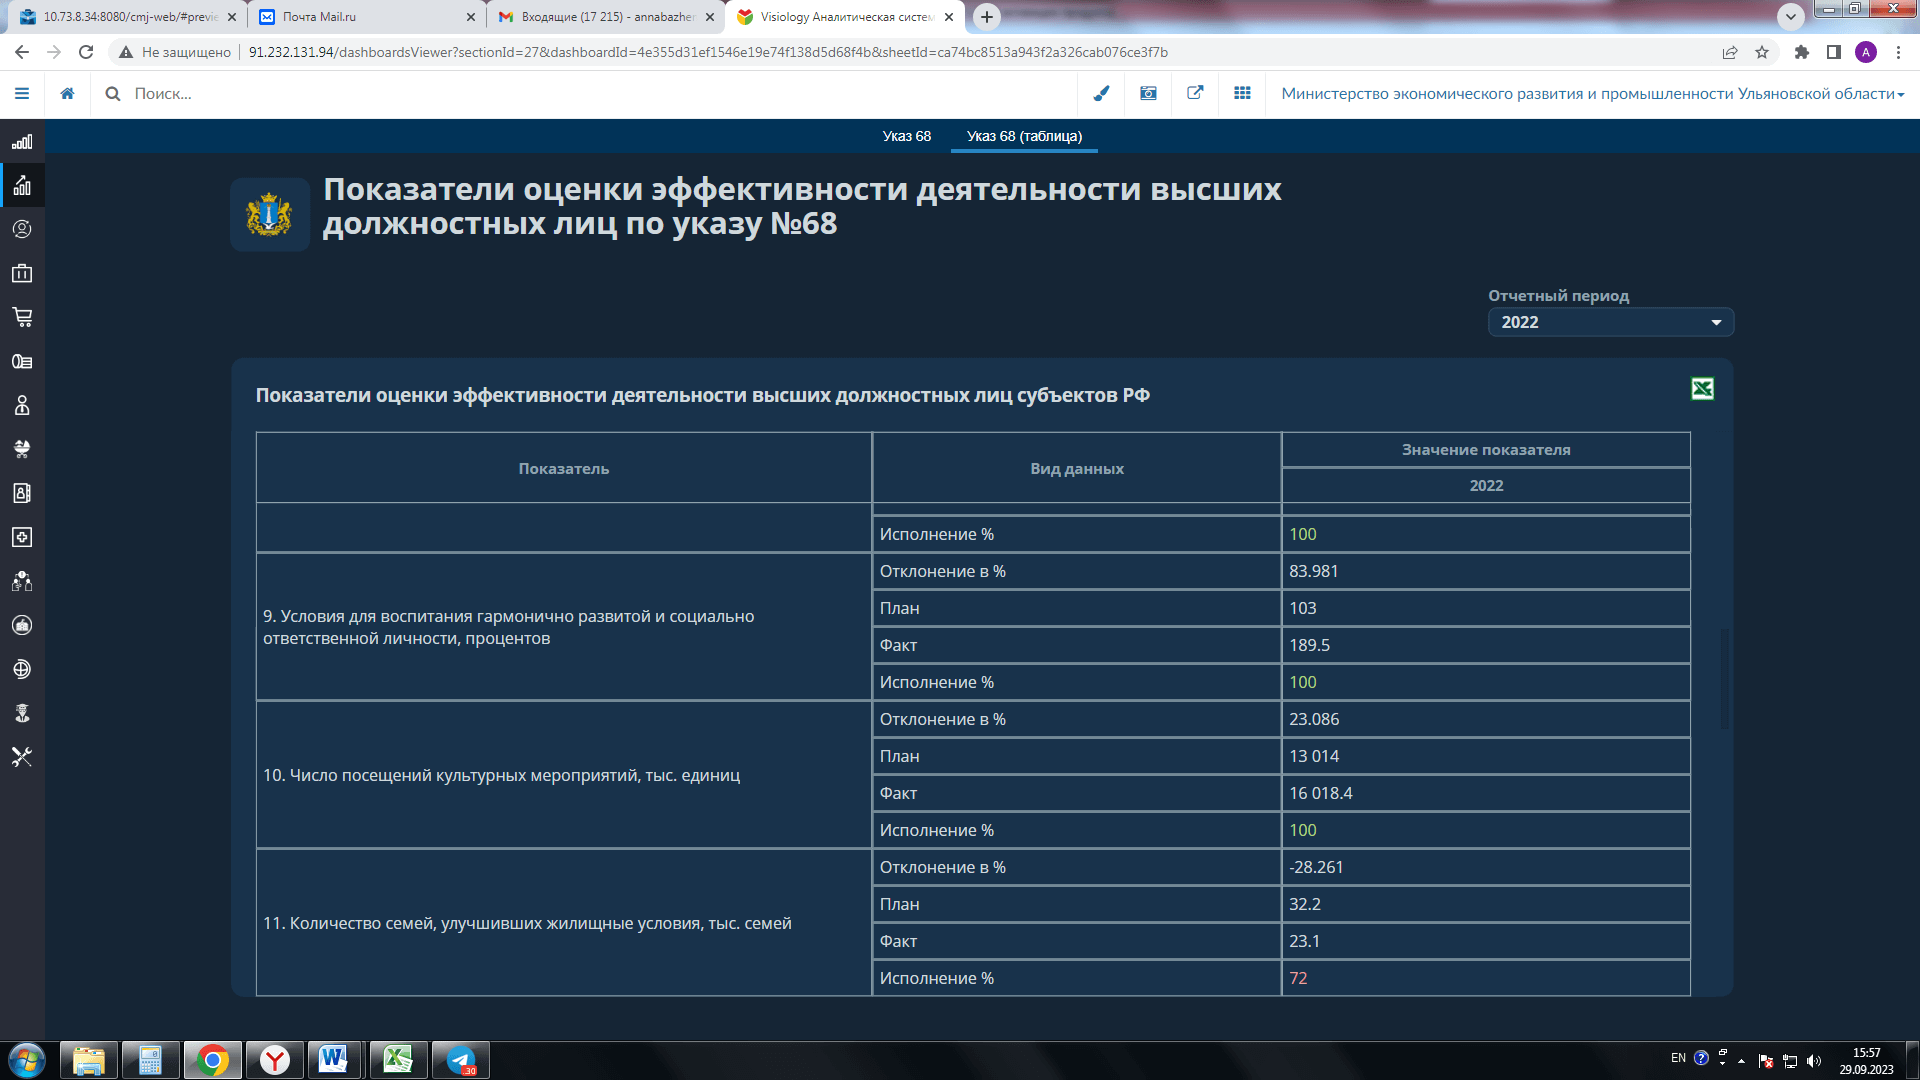The image size is (1920, 1080).
Task: Expand the Отчетный период 2022 dropdown
Action: pyautogui.click(x=1611, y=322)
